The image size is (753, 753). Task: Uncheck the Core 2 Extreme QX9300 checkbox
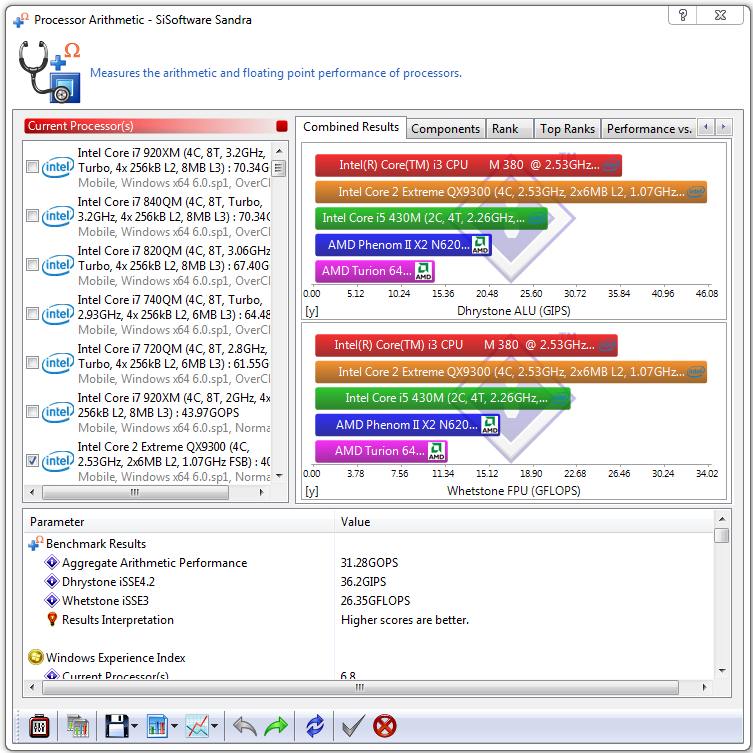pyautogui.click(x=32, y=461)
